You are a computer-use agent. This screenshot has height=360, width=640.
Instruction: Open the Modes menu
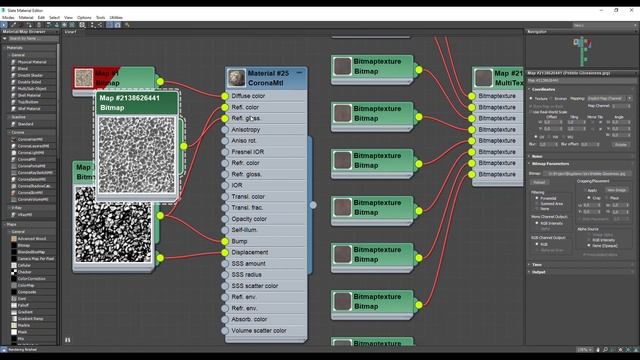[8, 18]
